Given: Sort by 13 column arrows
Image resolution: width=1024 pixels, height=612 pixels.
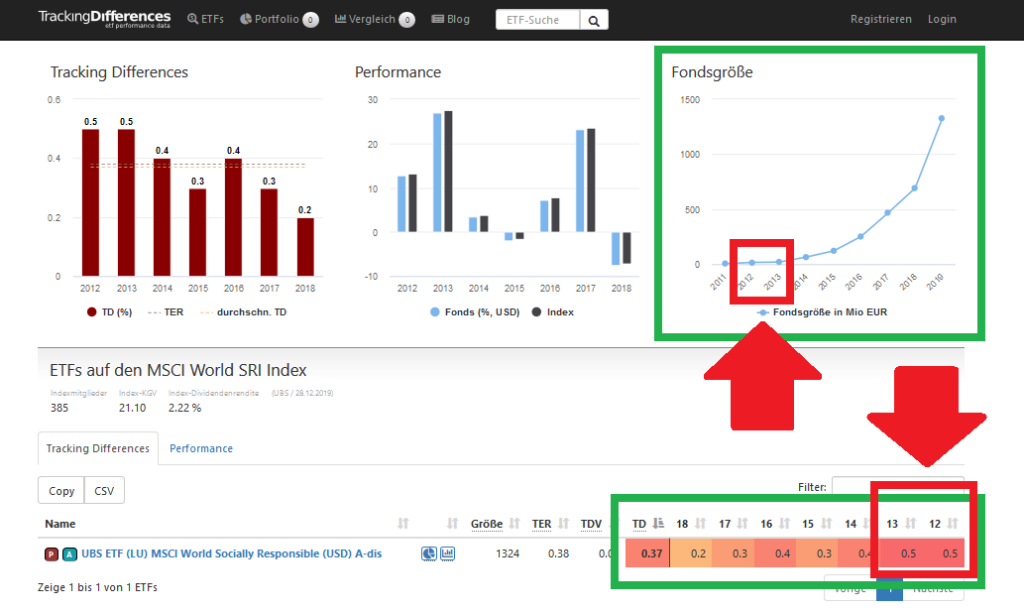Looking at the screenshot, I should point(911,524).
